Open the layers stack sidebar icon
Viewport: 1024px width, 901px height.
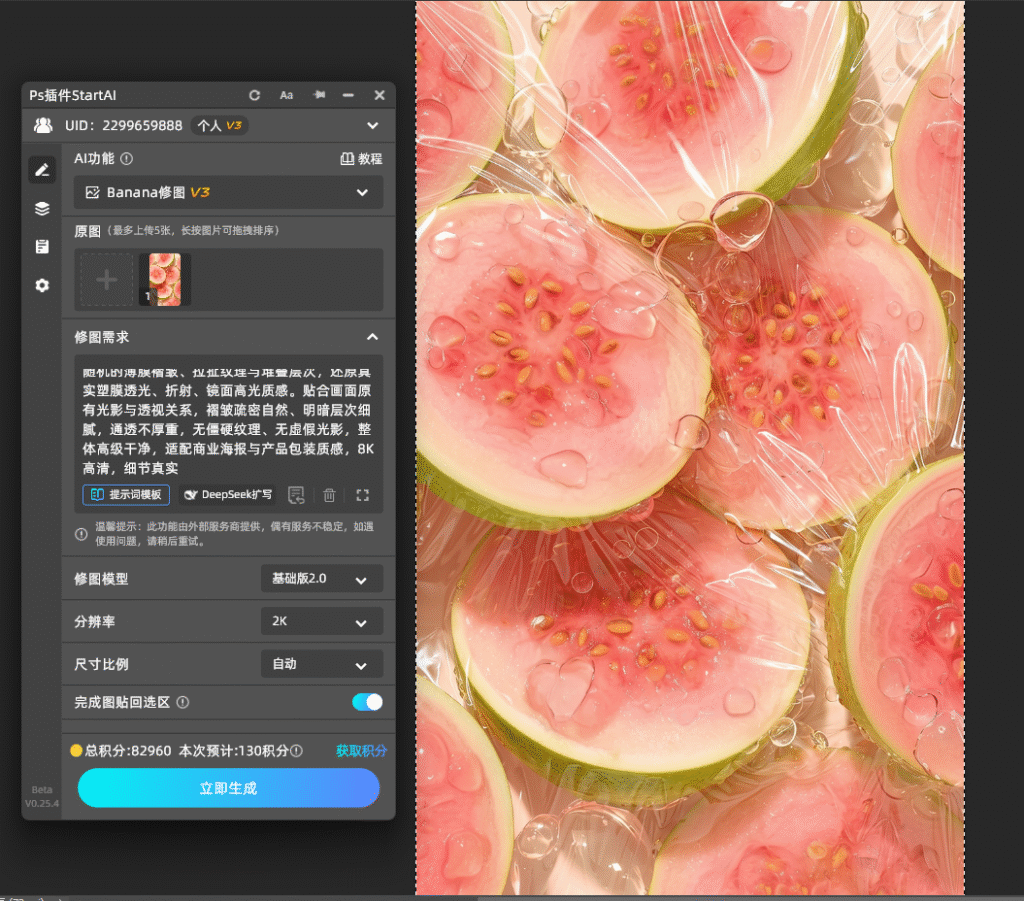tap(42, 209)
